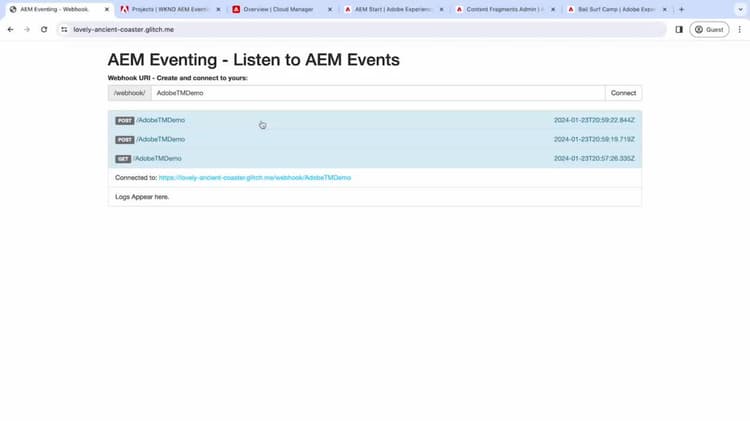Image resolution: width=750 pixels, height=421 pixels.
Task: Switch to the AEM Start tab
Action: click(393, 10)
